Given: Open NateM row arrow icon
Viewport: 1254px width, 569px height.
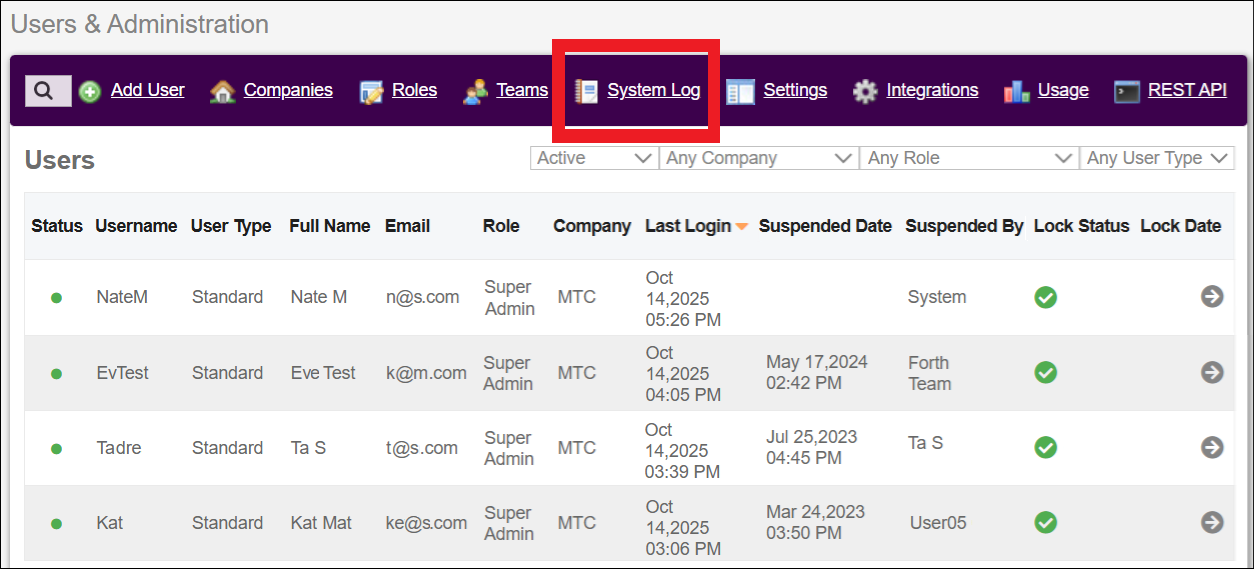Looking at the screenshot, I should [x=1212, y=296].
